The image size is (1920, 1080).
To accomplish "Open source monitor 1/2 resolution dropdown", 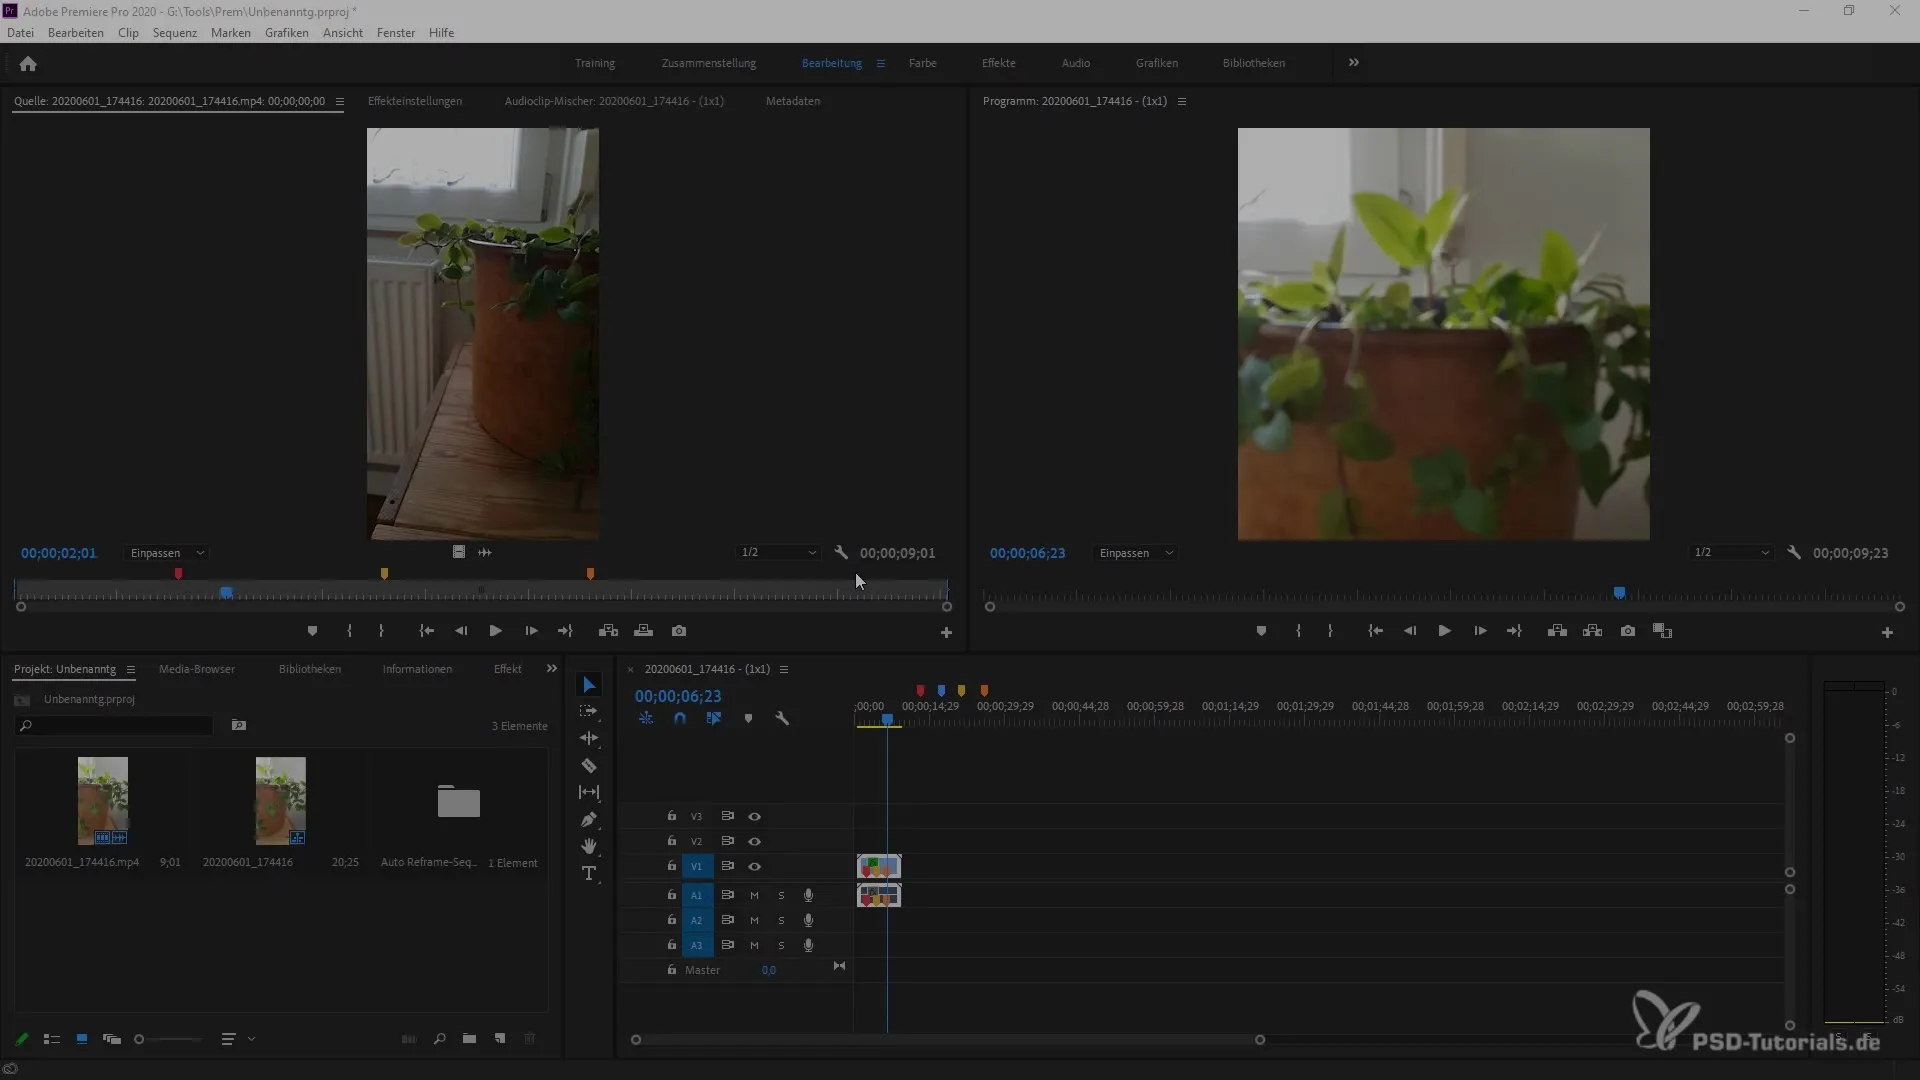I will 779,553.
